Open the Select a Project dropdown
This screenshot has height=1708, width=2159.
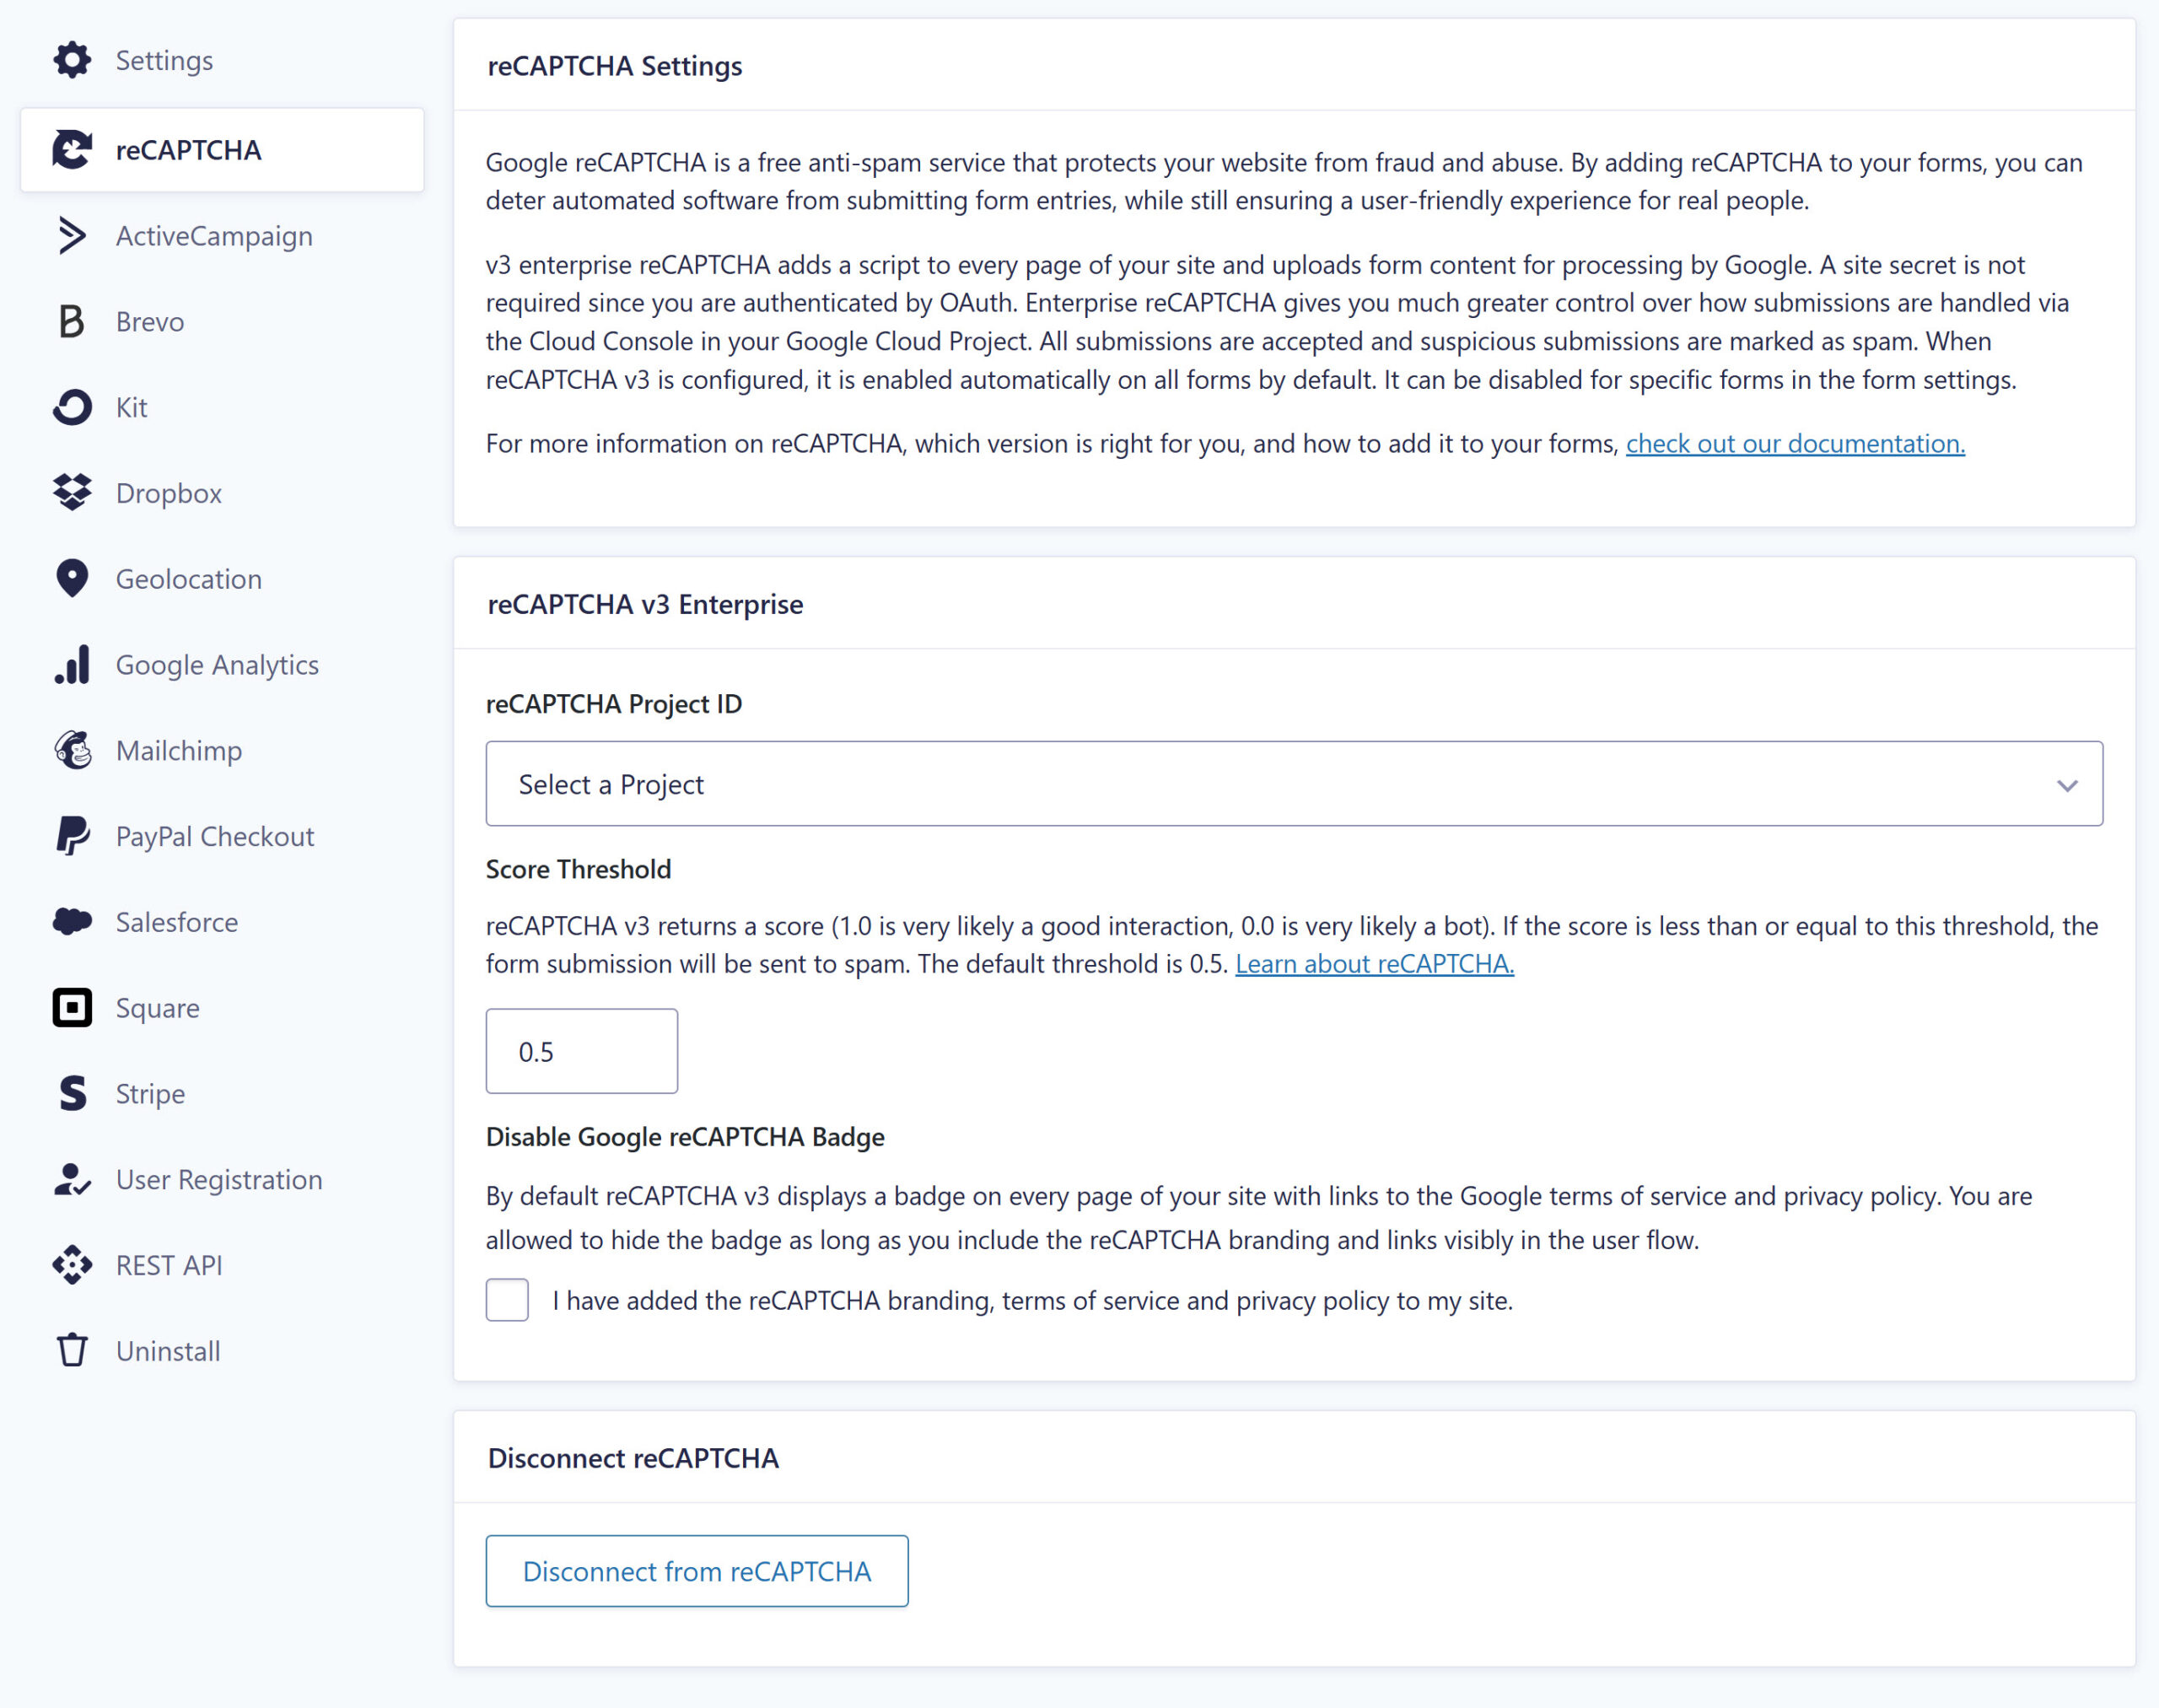click(x=1294, y=784)
